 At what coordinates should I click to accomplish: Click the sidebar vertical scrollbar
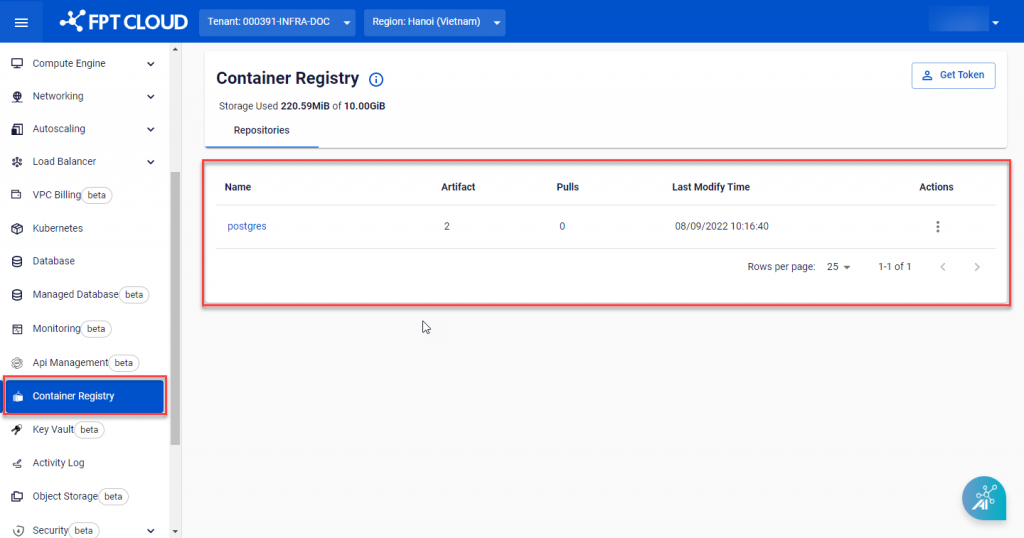pyautogui.click(x=176, y=300)
